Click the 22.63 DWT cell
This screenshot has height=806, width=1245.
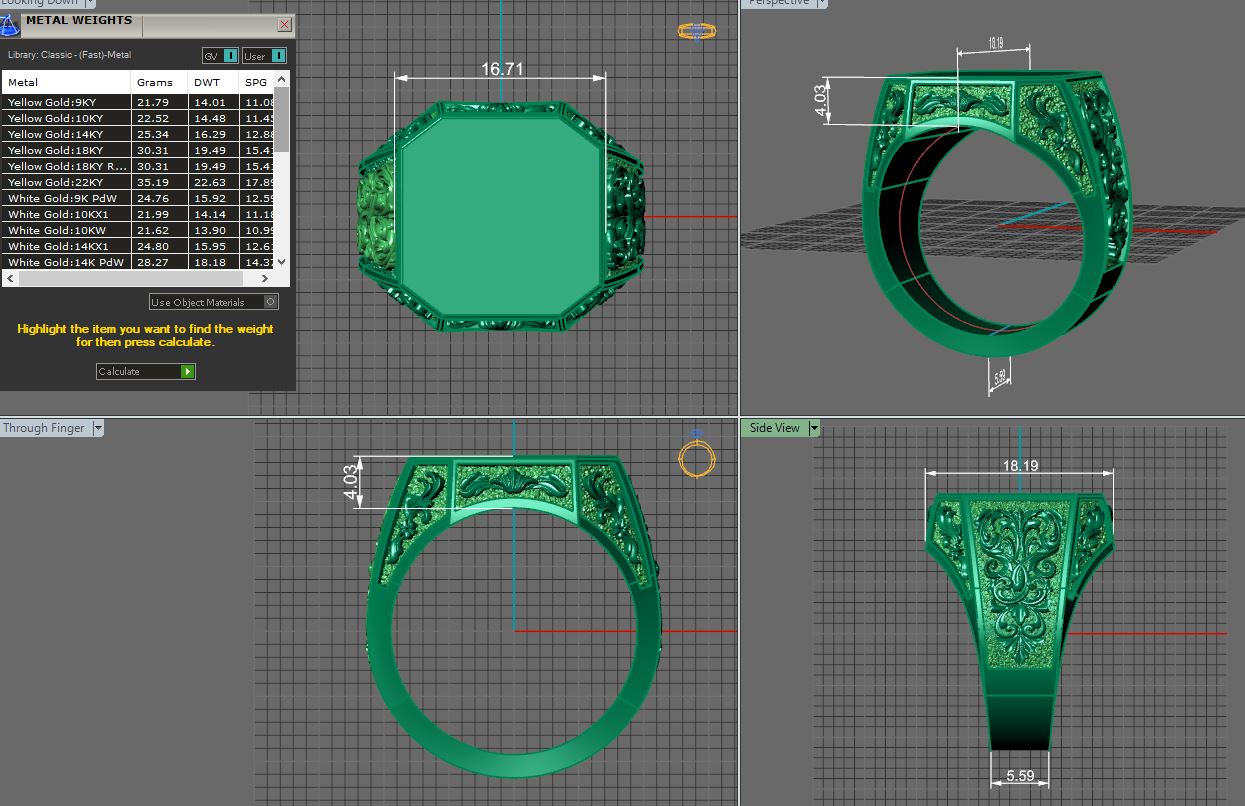pos(214,182)
